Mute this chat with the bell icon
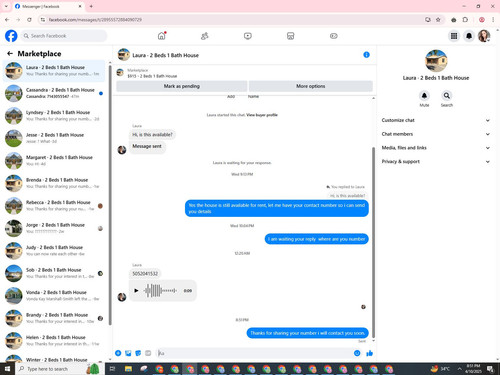 click(x=424, y=96)
